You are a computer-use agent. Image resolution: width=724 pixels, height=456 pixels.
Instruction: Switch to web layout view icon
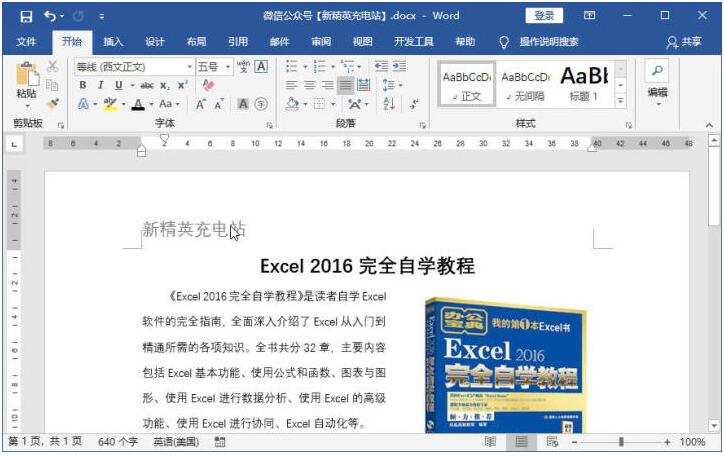point(552,442)
